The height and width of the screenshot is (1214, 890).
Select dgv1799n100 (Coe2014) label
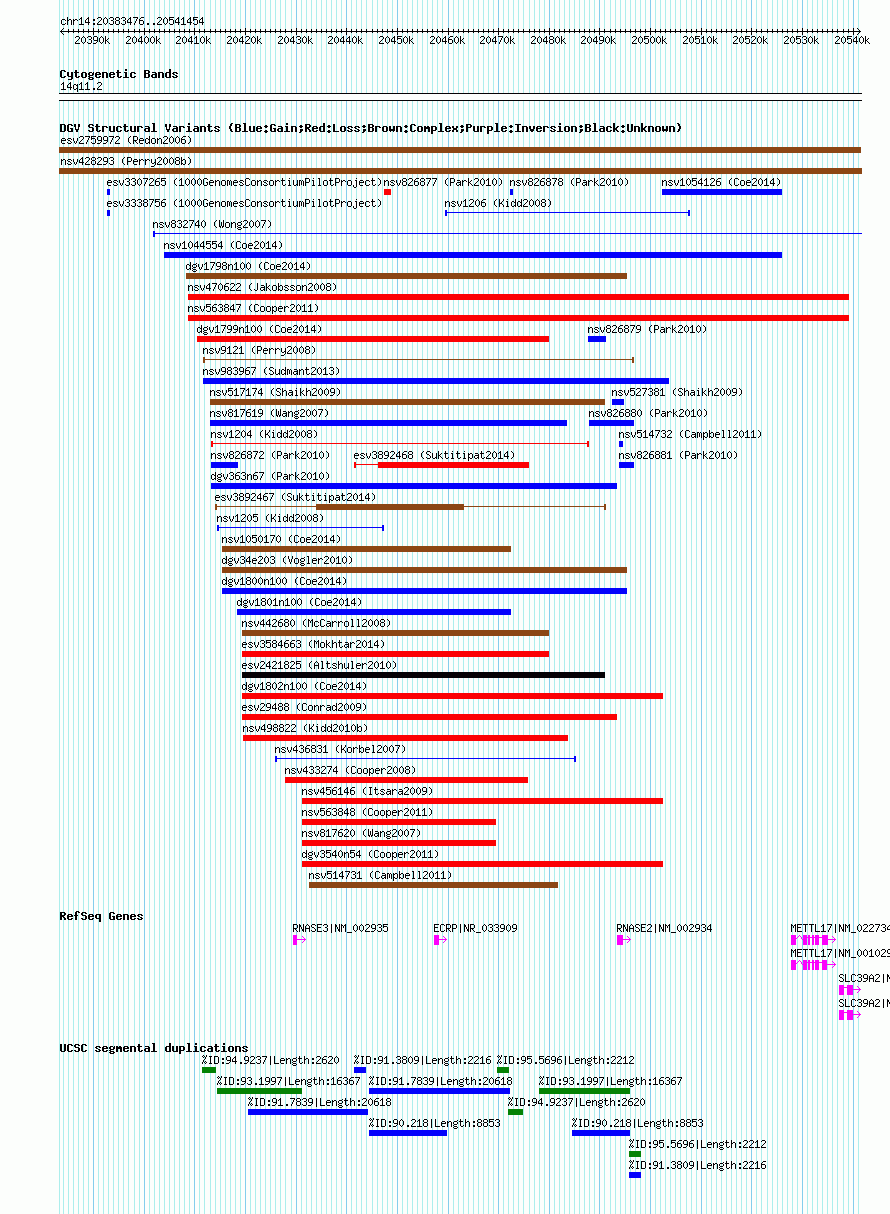click(x=259, y=329)
